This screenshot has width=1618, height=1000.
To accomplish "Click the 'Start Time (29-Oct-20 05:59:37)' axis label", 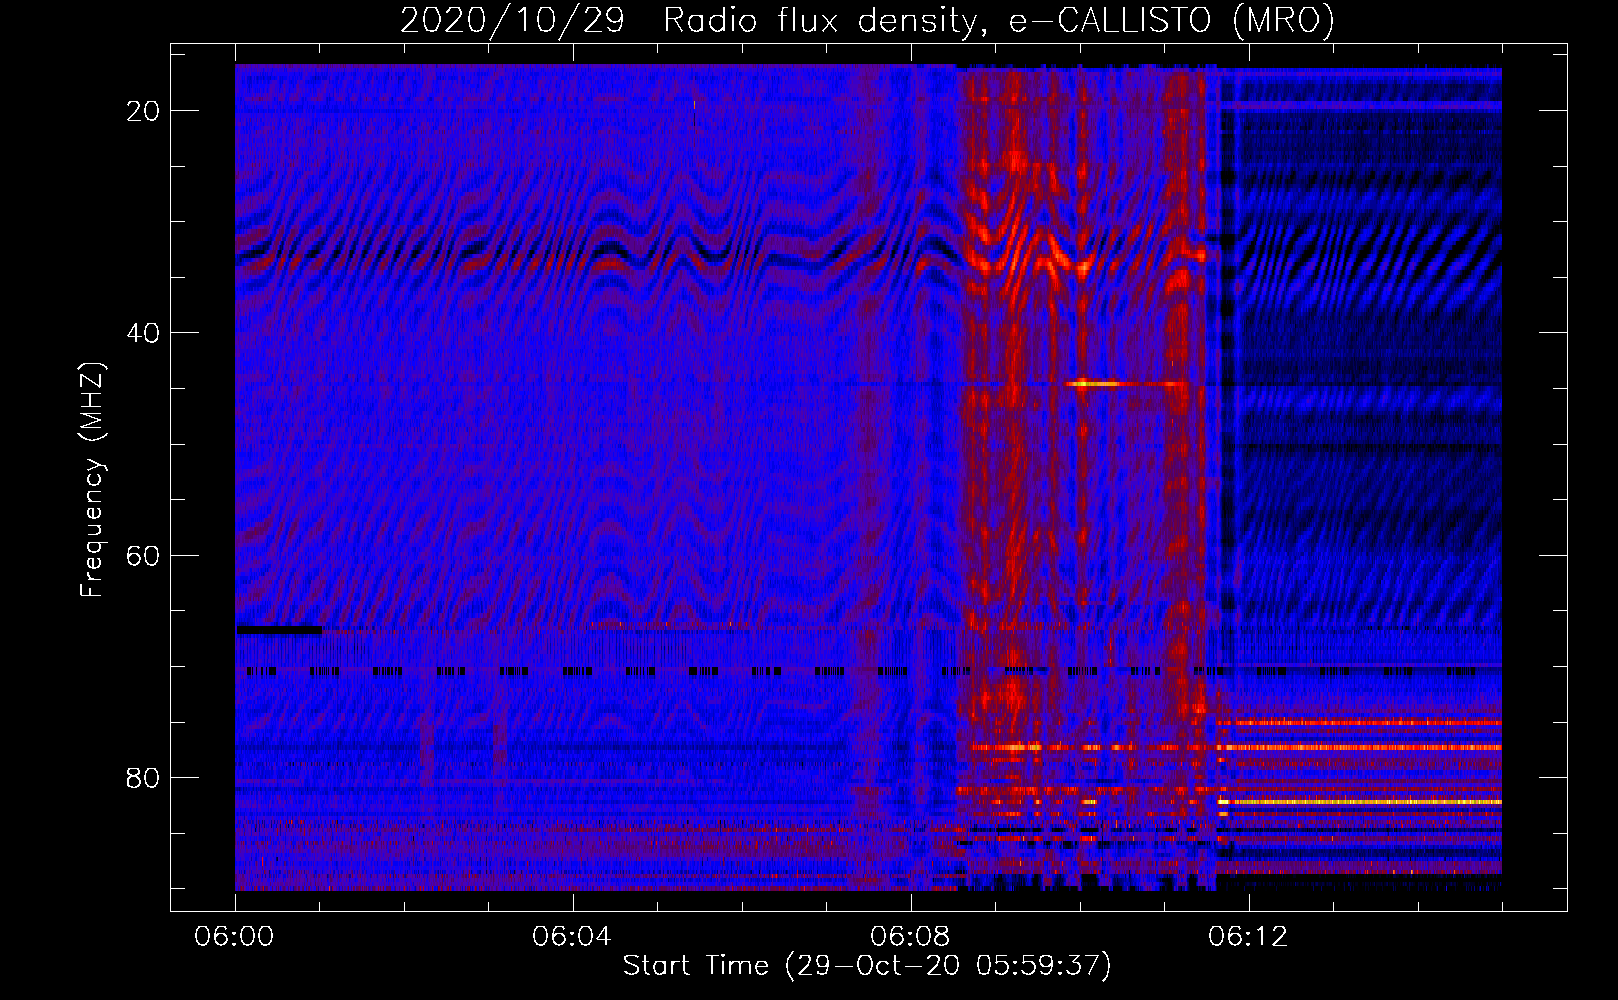I will [x=866, y=966].
